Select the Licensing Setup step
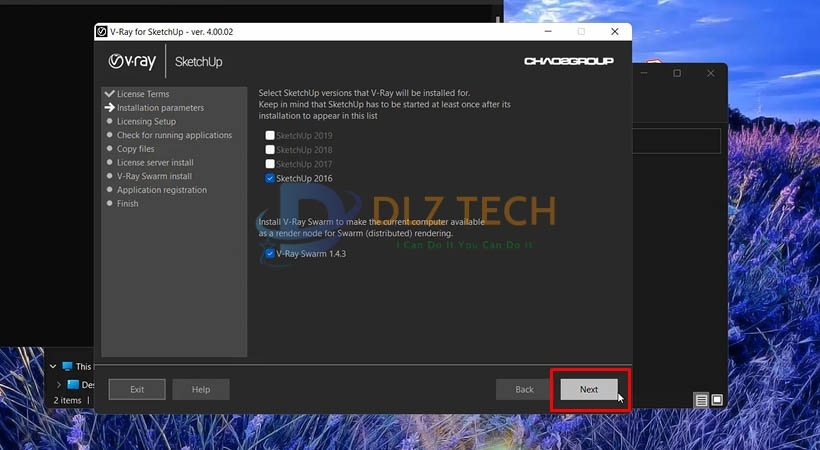The width and height of the screenshot is (820, 450). point(146,122)
